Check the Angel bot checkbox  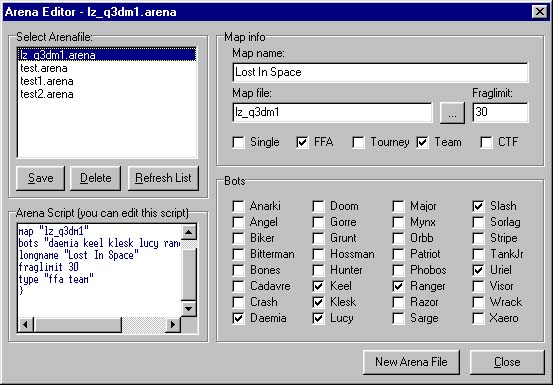(238, 222)
